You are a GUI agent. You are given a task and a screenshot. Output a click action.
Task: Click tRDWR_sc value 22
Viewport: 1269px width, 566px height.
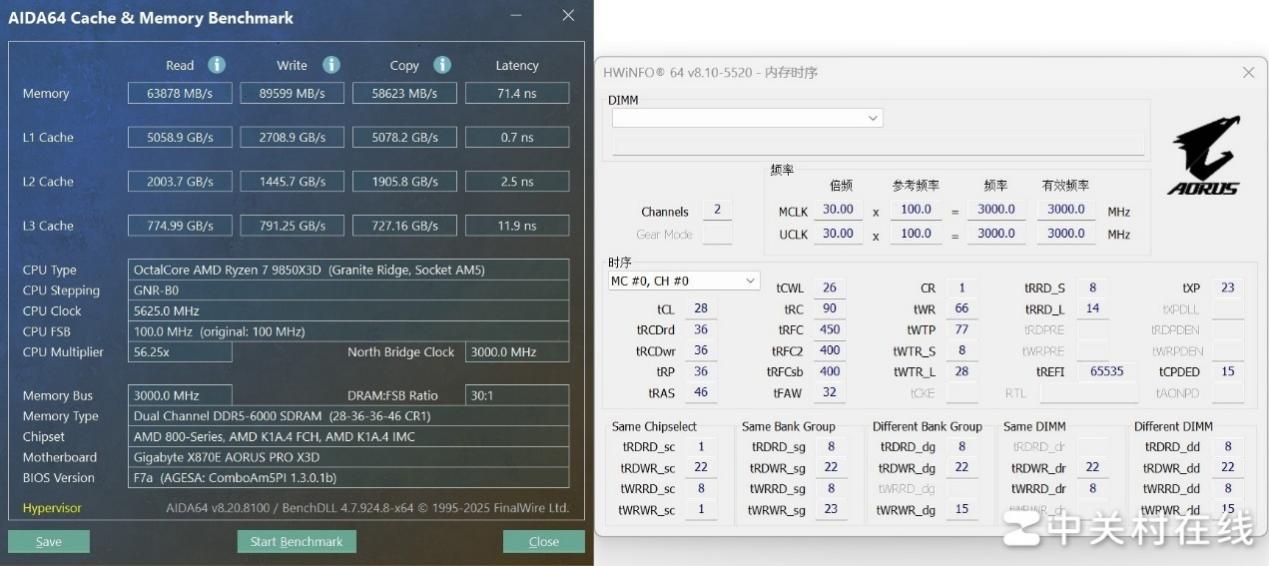(701, 468)
